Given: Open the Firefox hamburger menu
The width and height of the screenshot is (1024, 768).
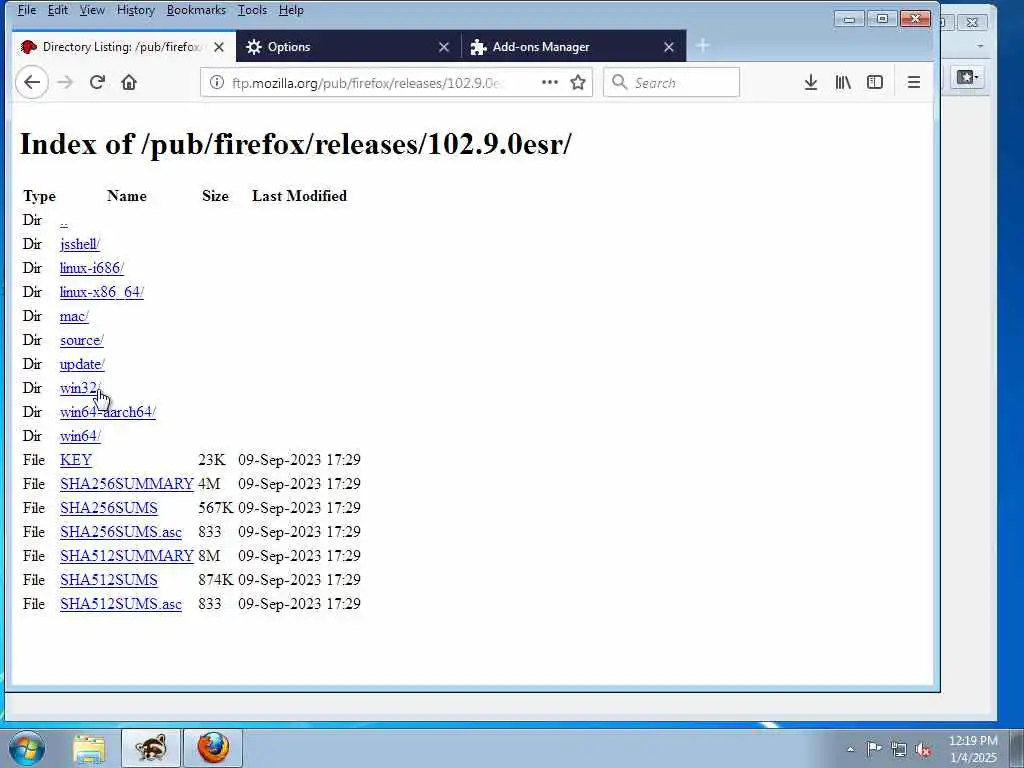Looking at the screenshot, I should 914,82.
